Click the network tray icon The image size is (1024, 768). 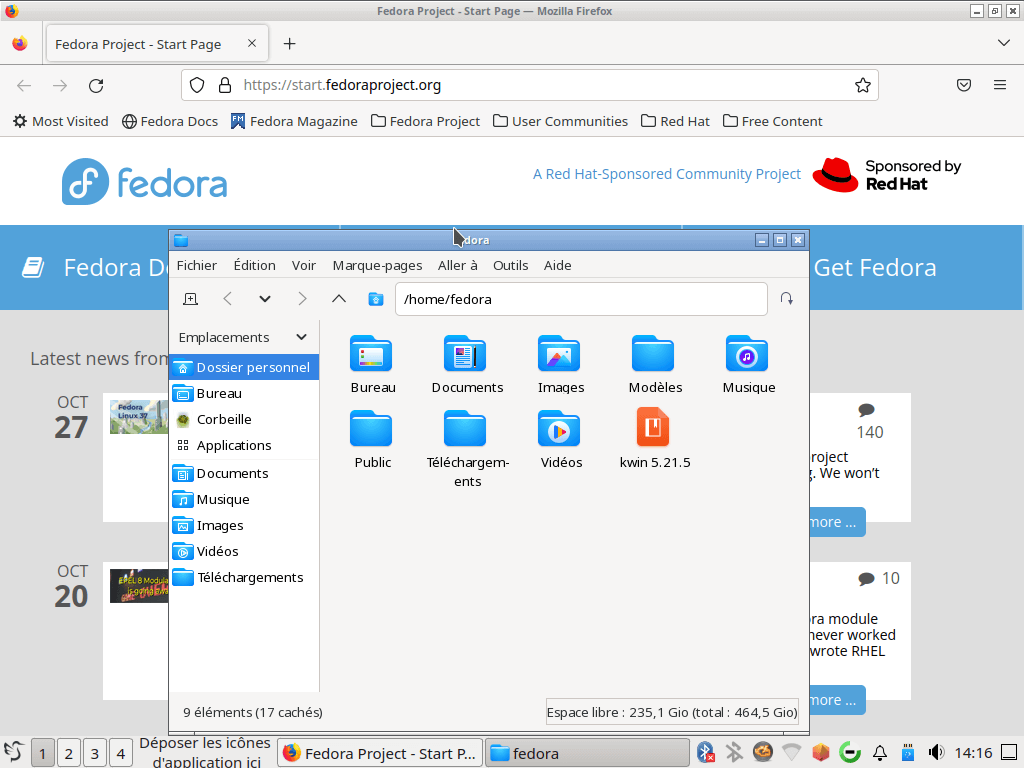point(791,752)
